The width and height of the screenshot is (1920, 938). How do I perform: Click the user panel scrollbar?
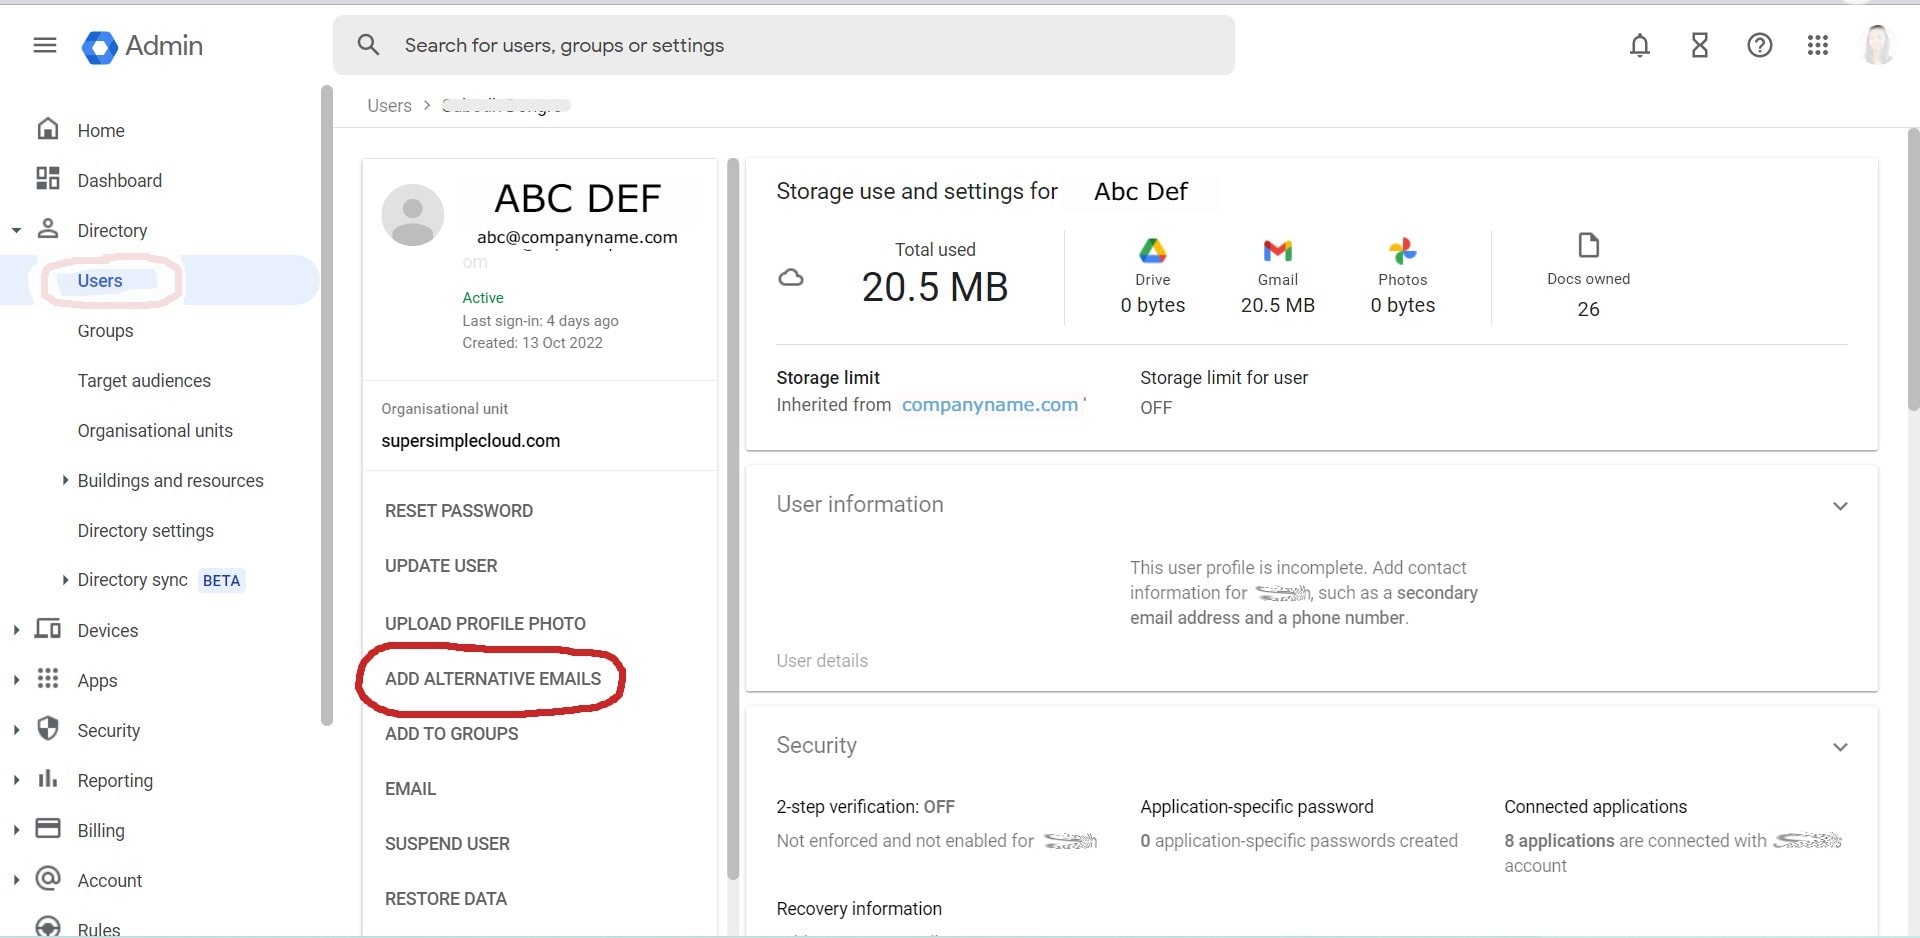pyautogui.click(x=733, y=519)
